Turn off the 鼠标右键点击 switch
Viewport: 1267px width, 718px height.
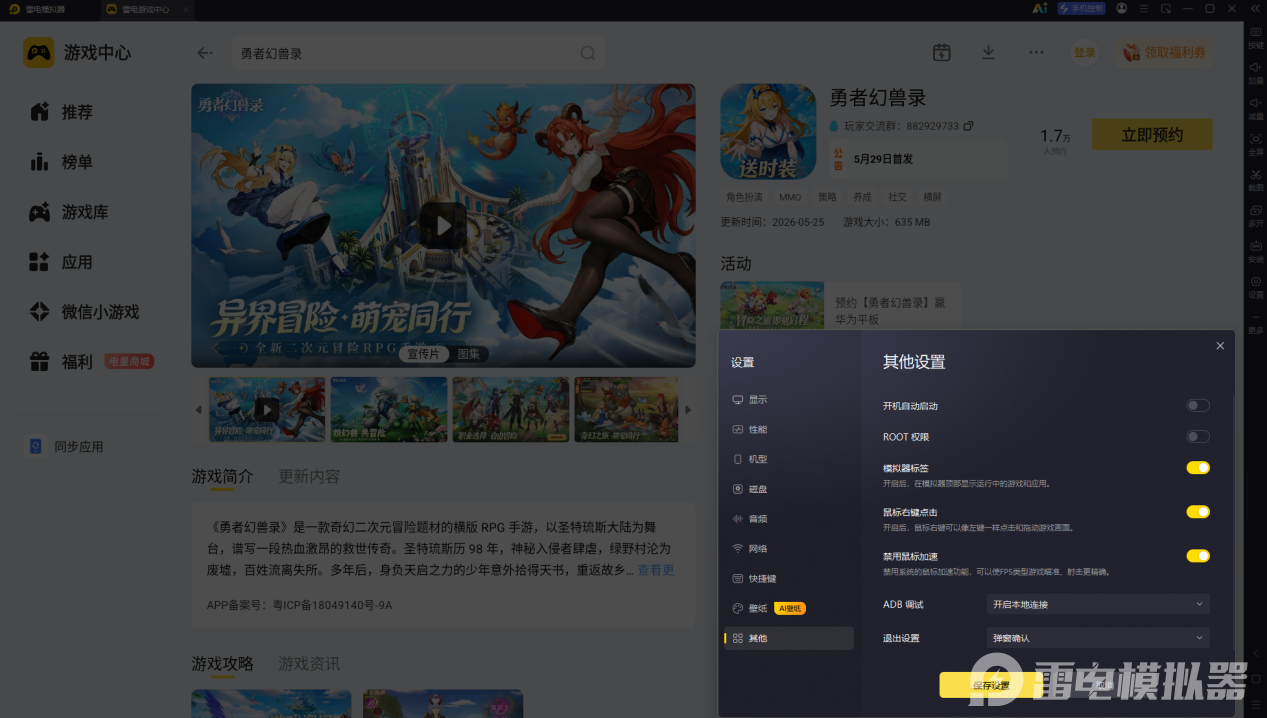(1198, 512)
